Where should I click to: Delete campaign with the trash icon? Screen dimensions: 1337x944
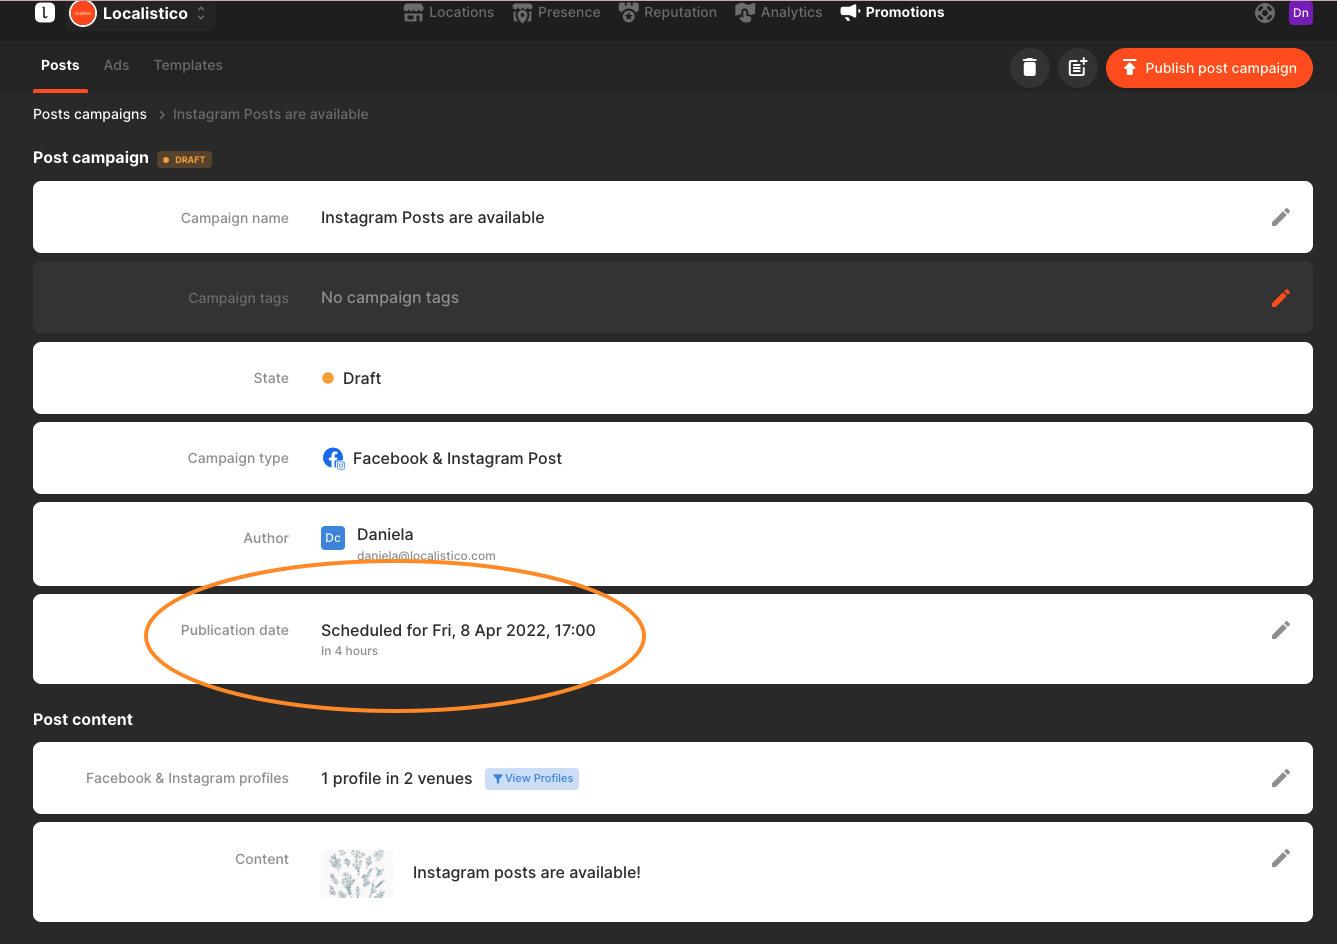click(x=1030, y=68)
